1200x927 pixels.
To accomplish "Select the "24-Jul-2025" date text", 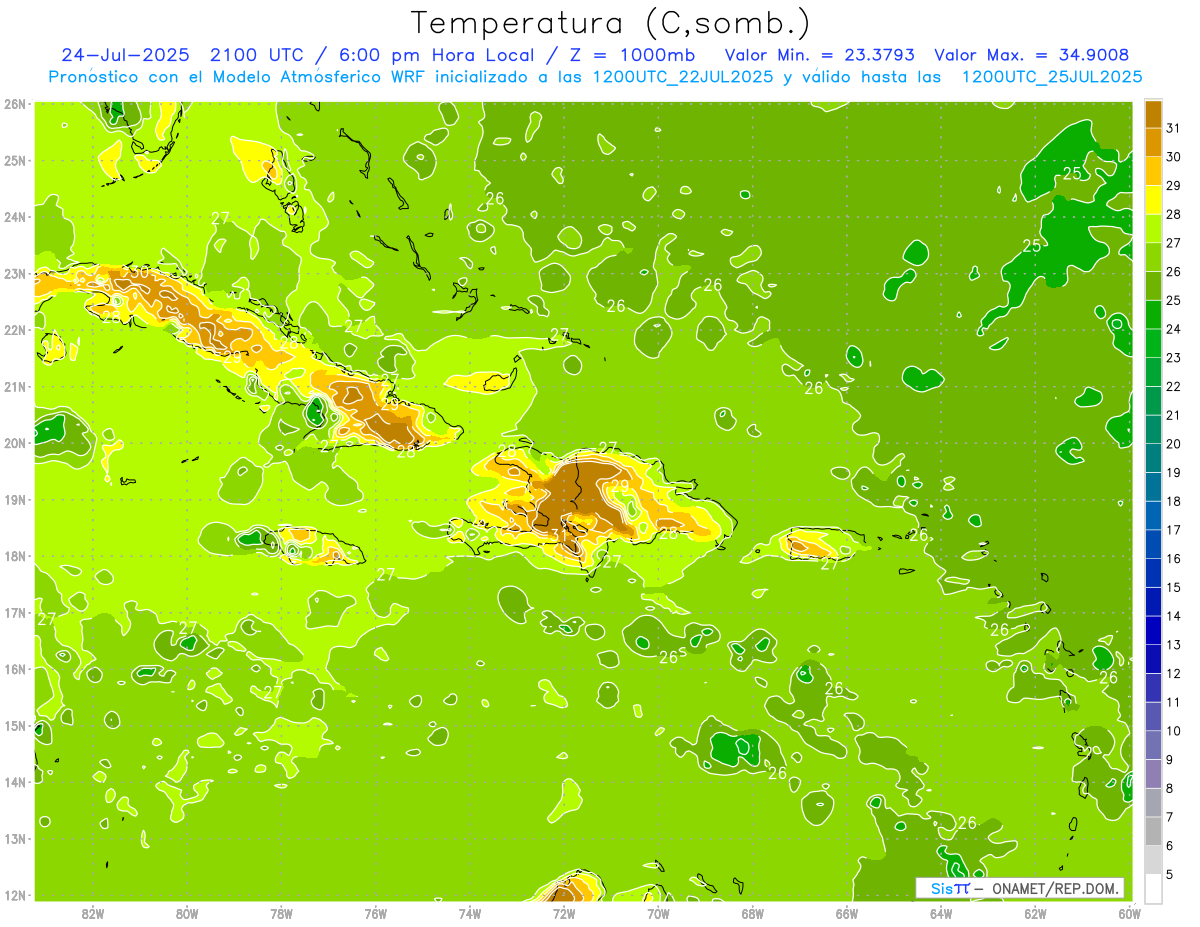I will coord(124,54).
